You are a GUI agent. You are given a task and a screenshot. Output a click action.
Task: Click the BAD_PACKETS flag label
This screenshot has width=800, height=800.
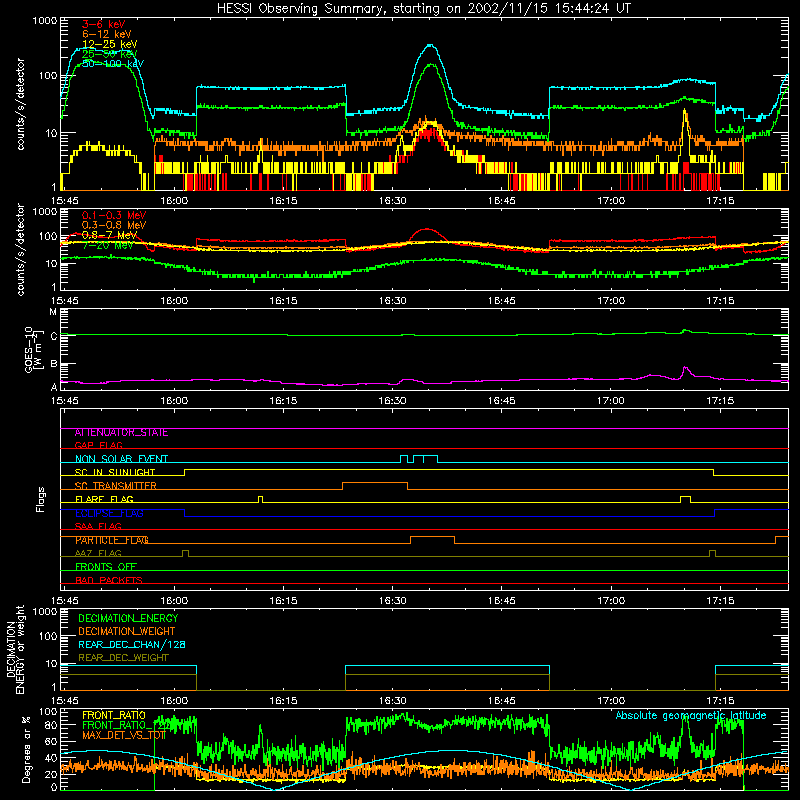point(109,580)
